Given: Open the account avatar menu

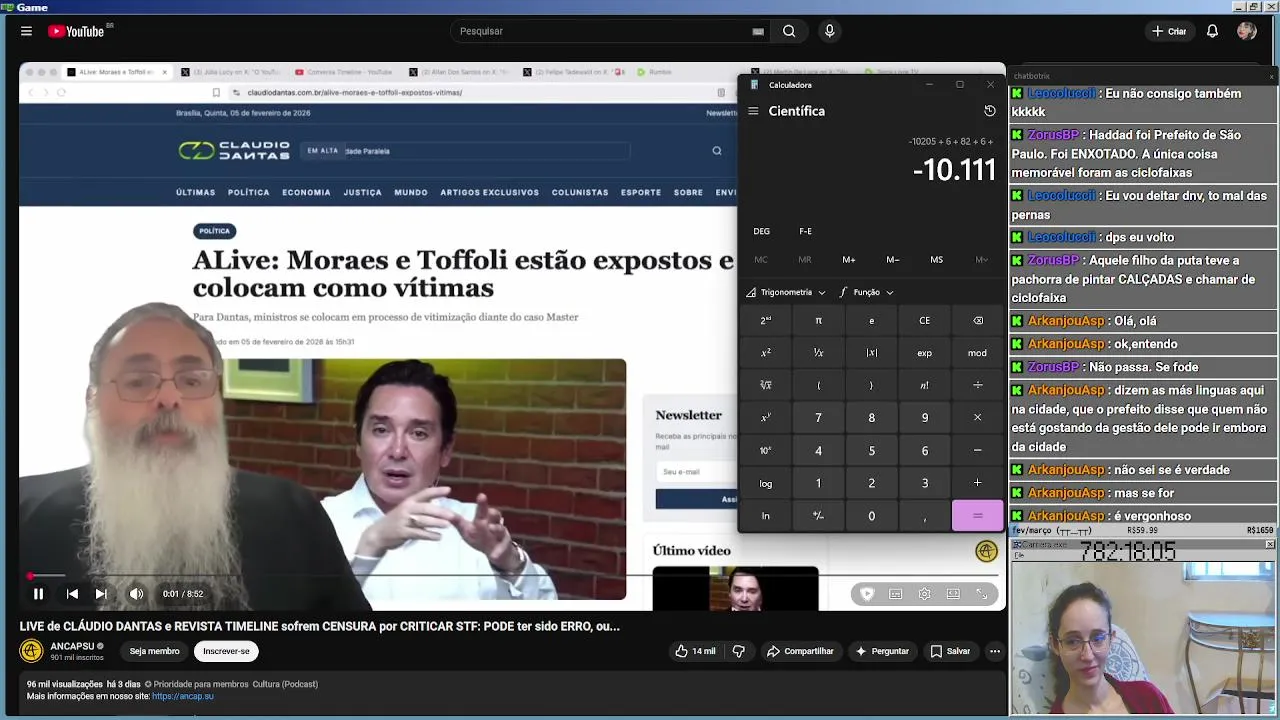Looking at the screenshot, I should pos(1246,31).
